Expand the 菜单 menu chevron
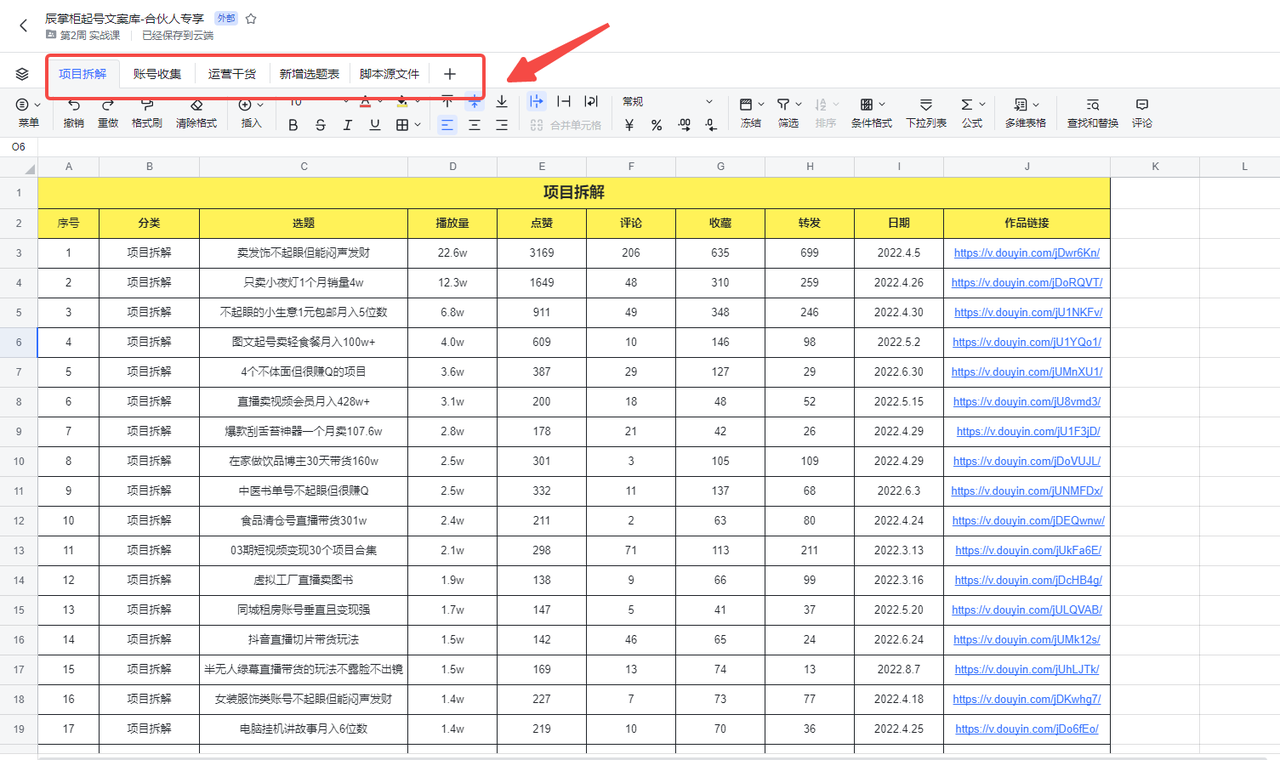Screen dimensions: 1280x760 click(37, 104)
